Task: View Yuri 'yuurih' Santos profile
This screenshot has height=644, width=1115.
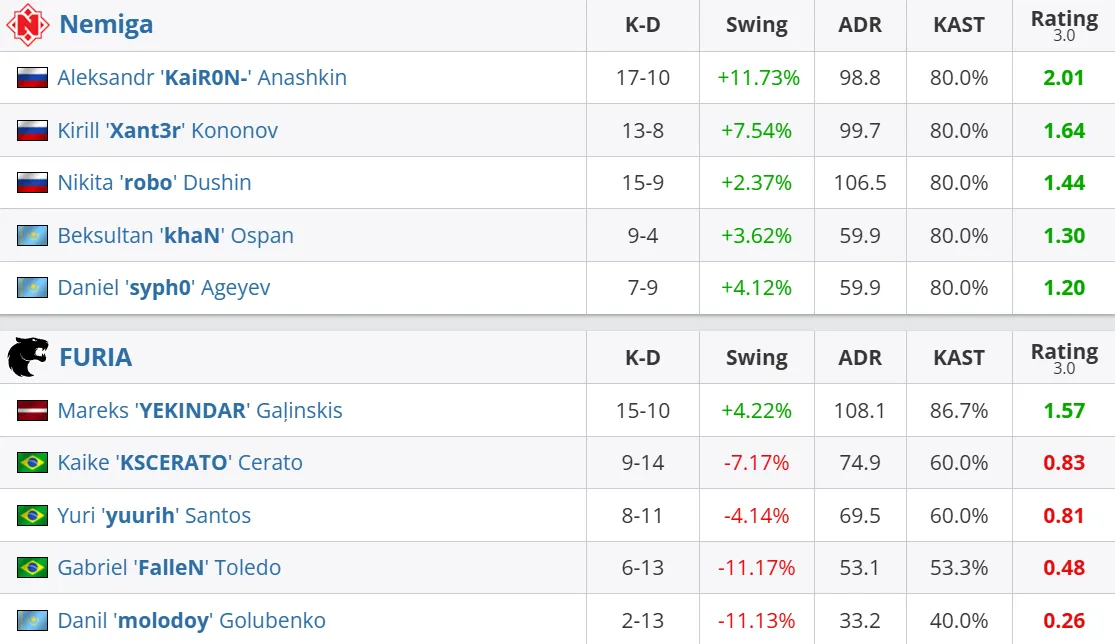Action: (x=154, y=515)
